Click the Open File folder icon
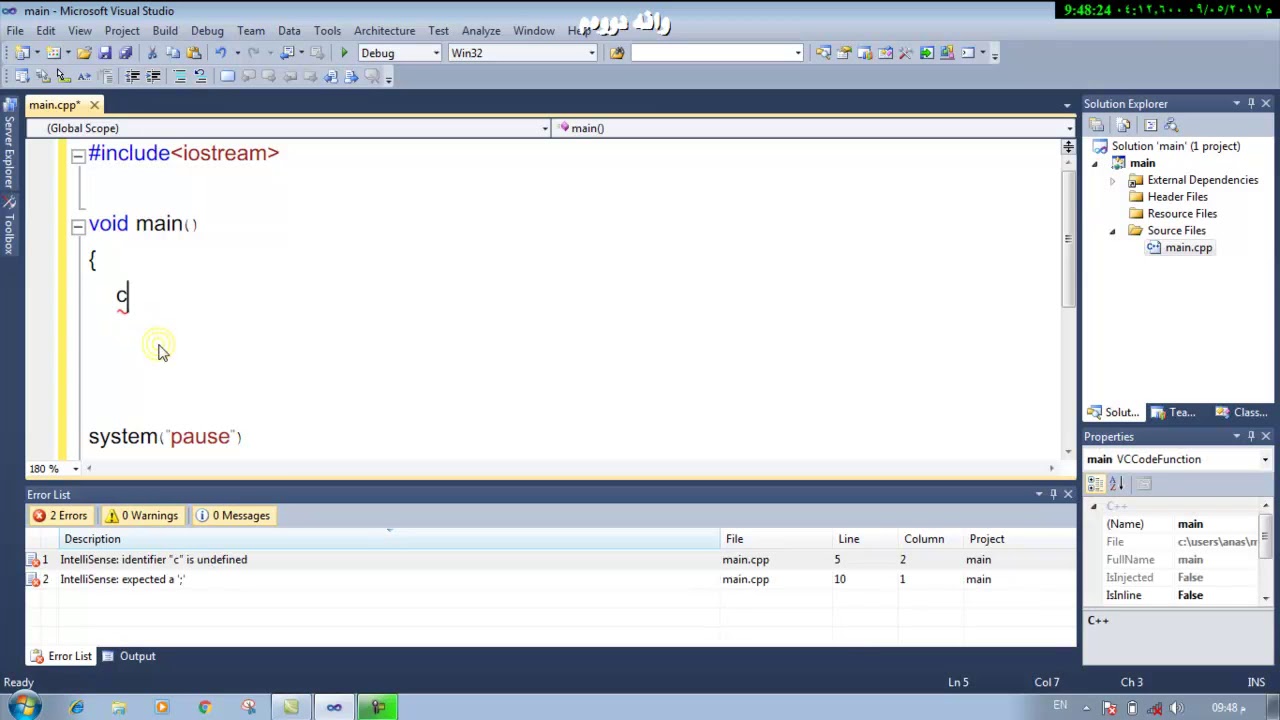 [x=84, y=53]
